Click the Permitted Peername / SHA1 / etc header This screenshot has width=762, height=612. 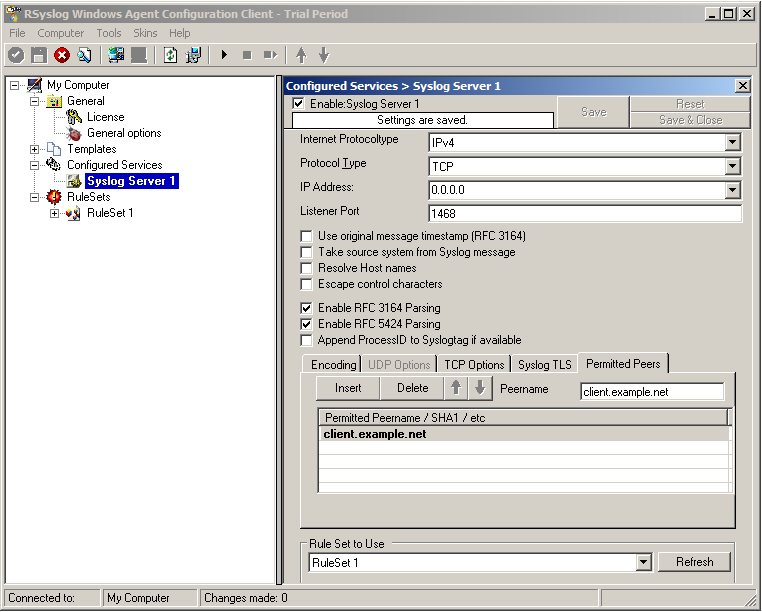523,418
